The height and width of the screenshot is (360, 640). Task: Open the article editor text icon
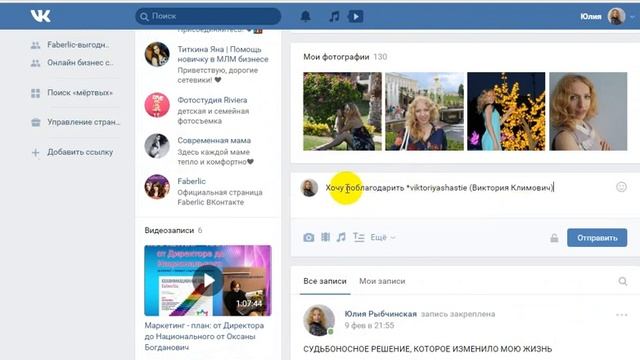[358, 237]
